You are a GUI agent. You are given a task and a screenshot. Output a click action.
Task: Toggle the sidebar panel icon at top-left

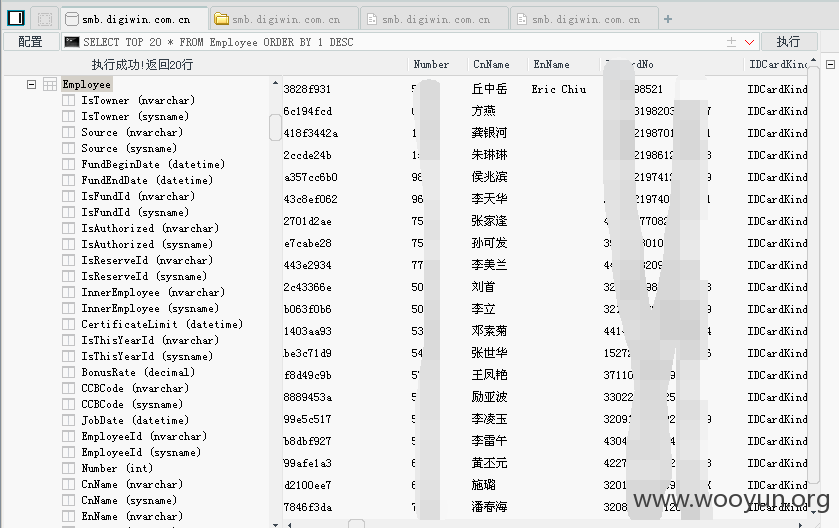(16, 18)
